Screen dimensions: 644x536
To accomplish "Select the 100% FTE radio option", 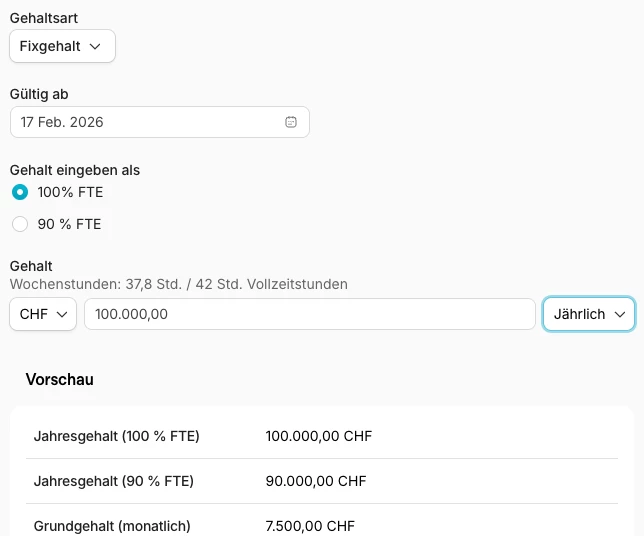I will pyautogui.click(x=20, y=192).
